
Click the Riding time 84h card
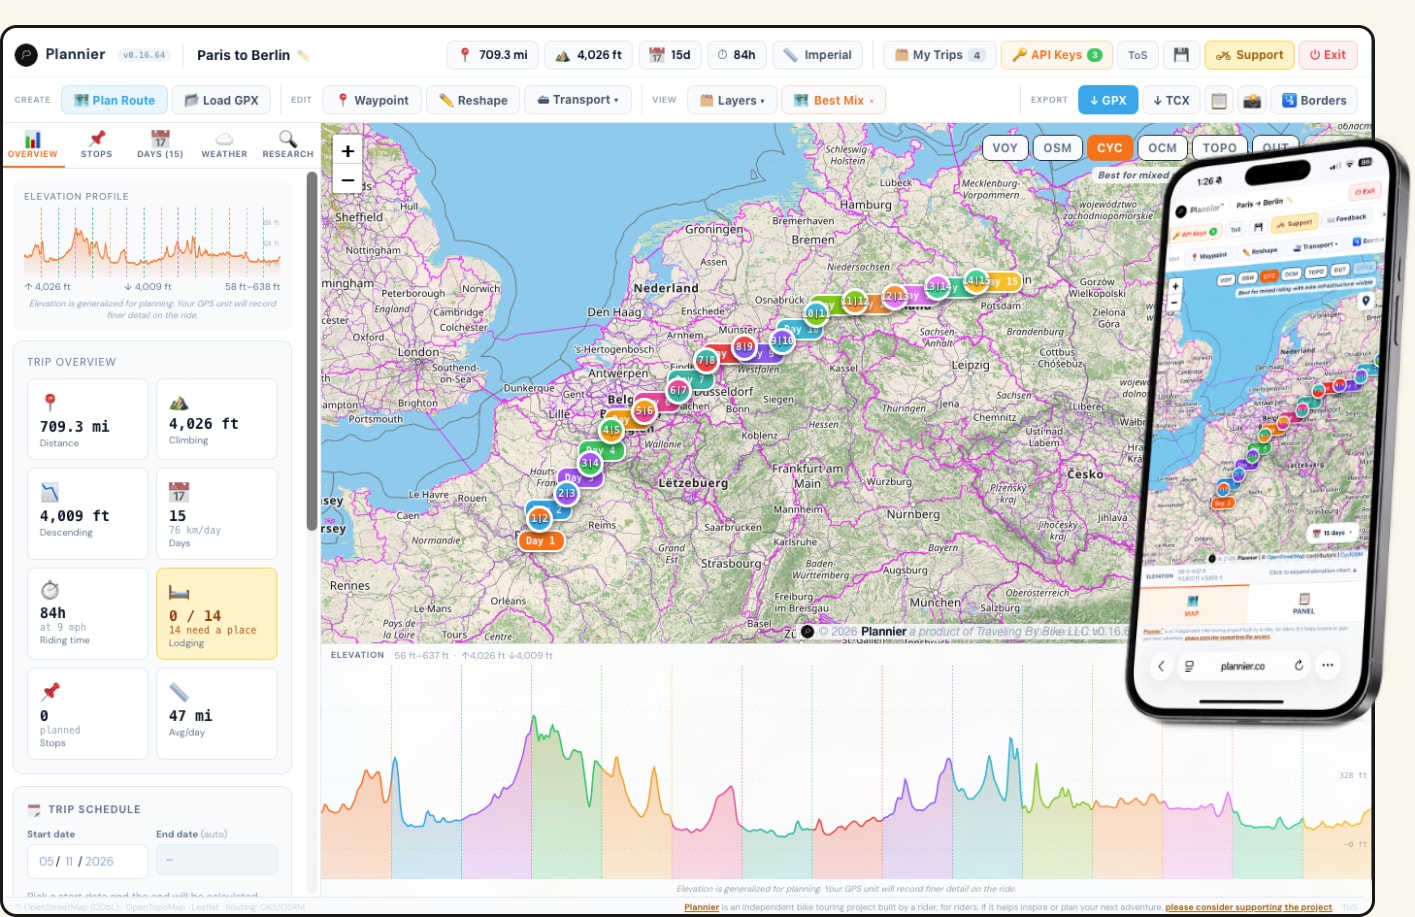coord(88,614)
